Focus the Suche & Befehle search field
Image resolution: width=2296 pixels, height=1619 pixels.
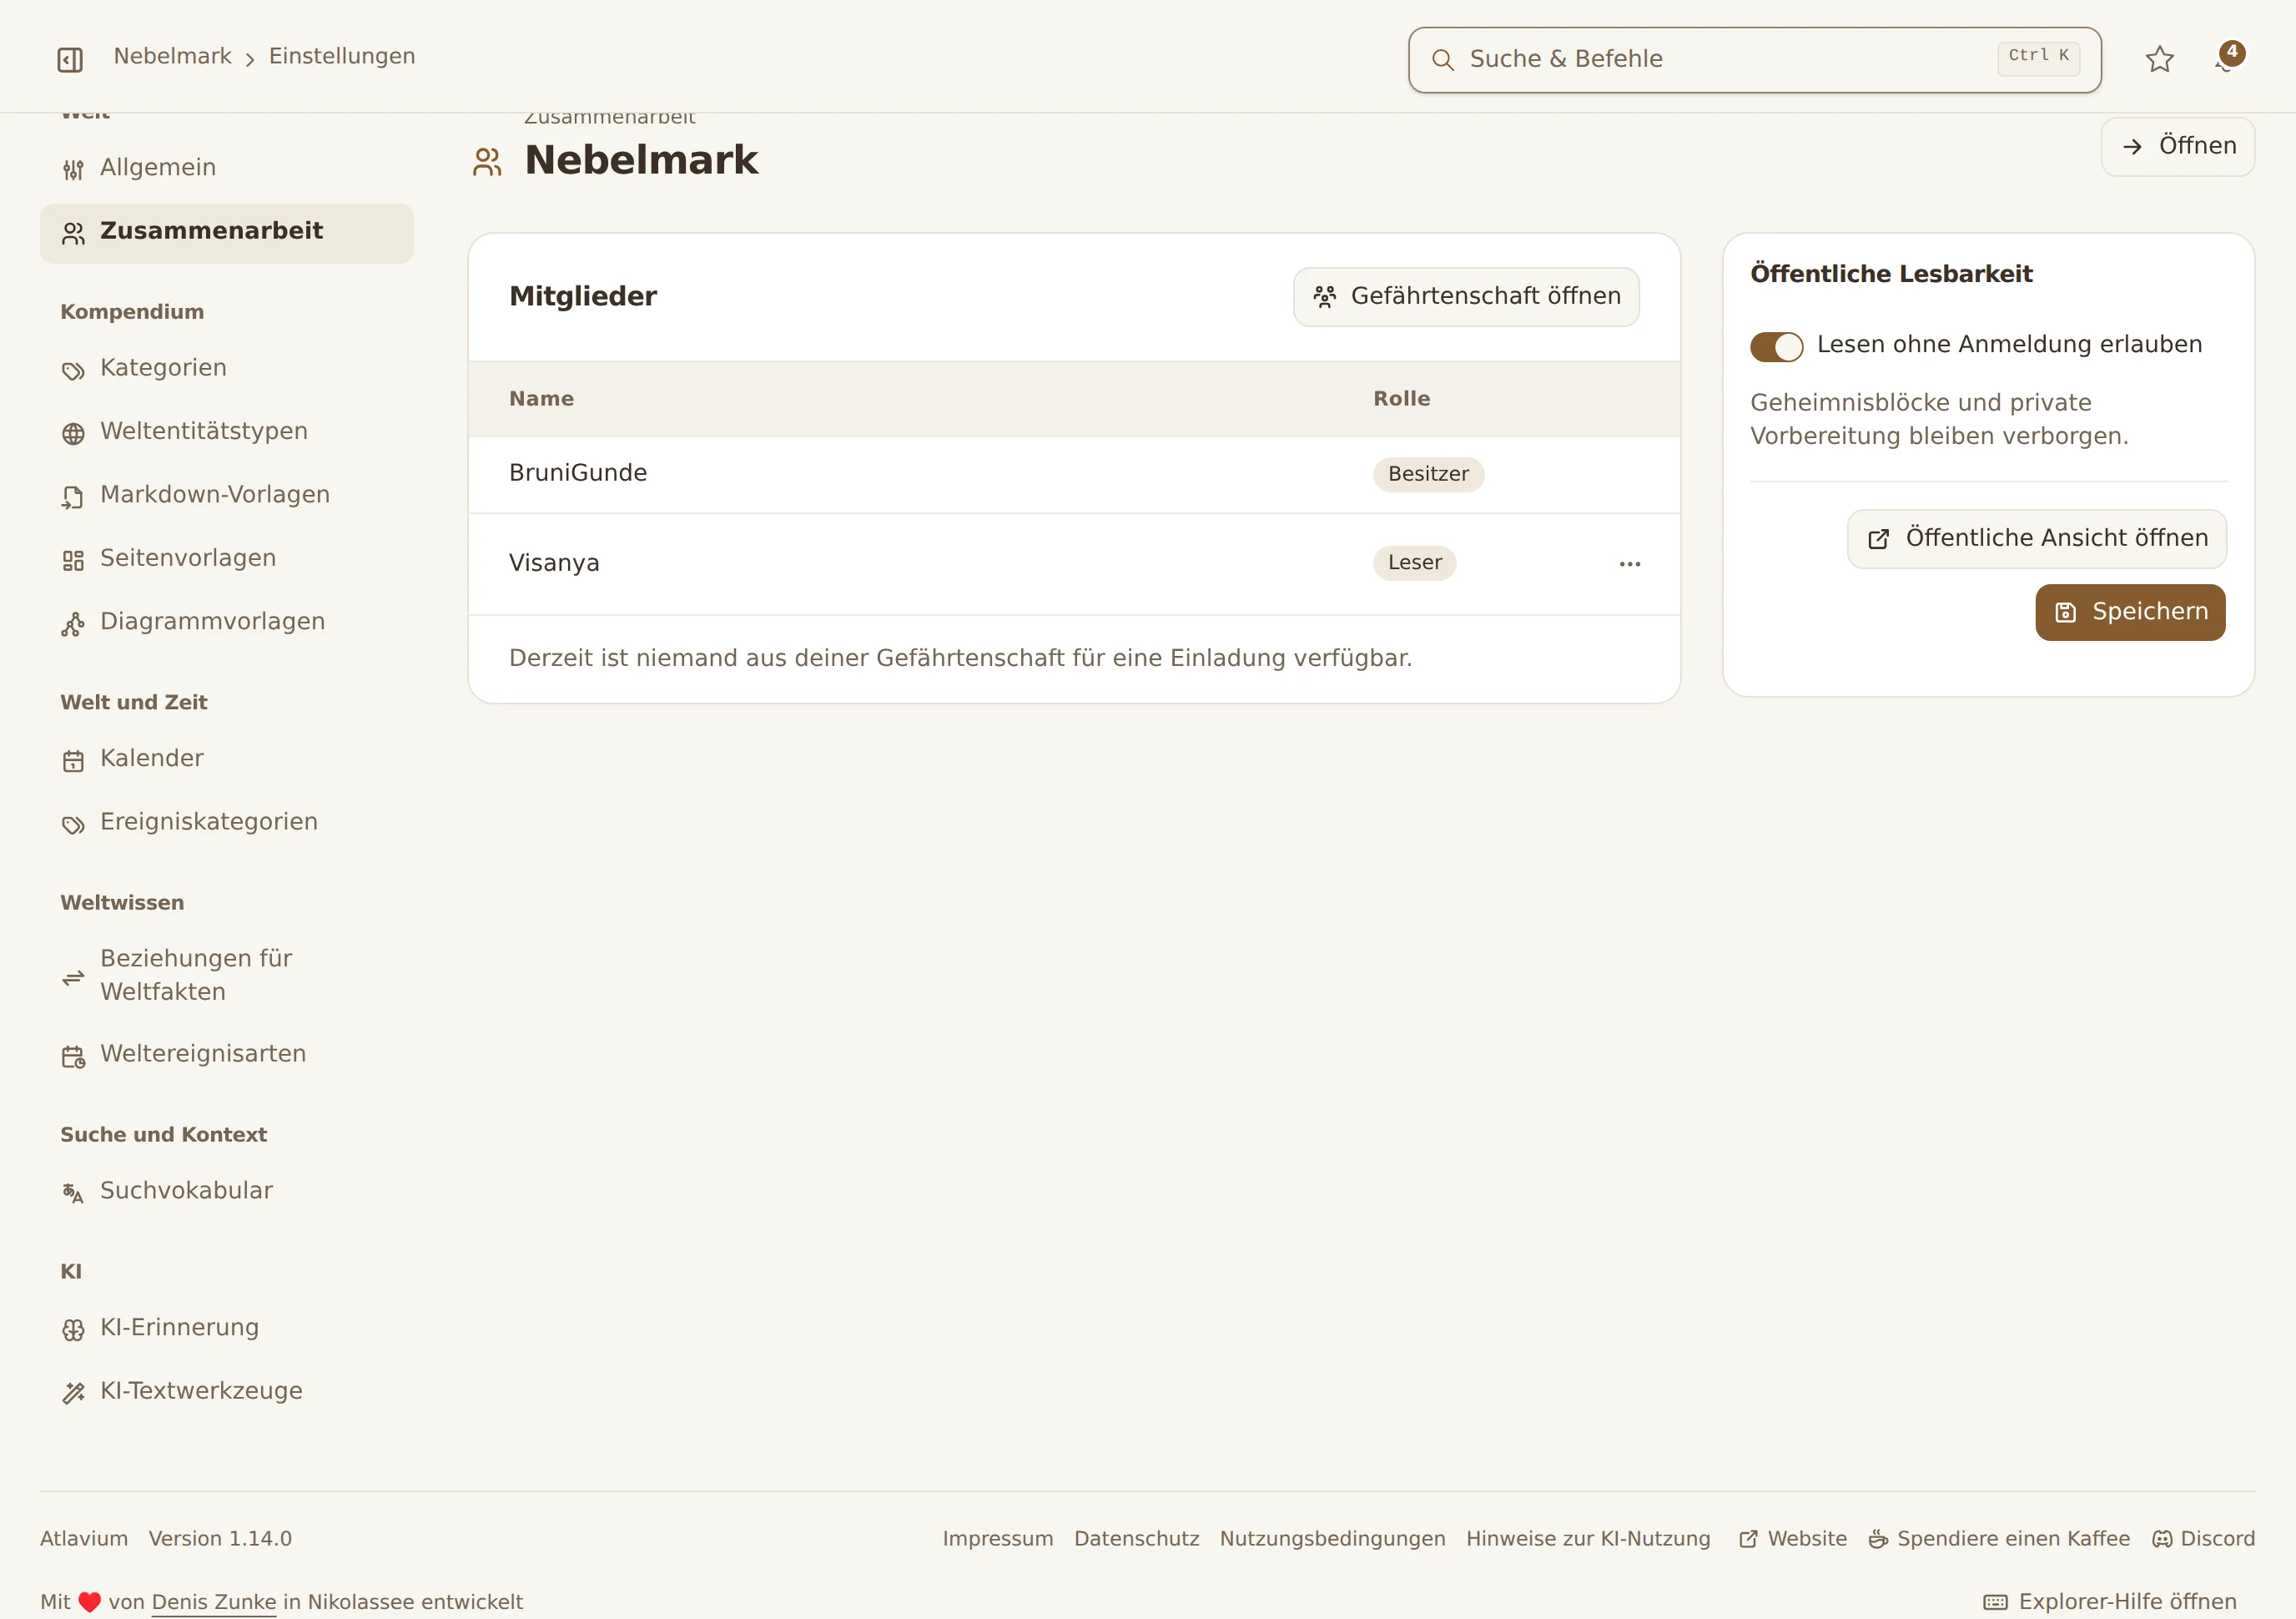[1754, 60]
